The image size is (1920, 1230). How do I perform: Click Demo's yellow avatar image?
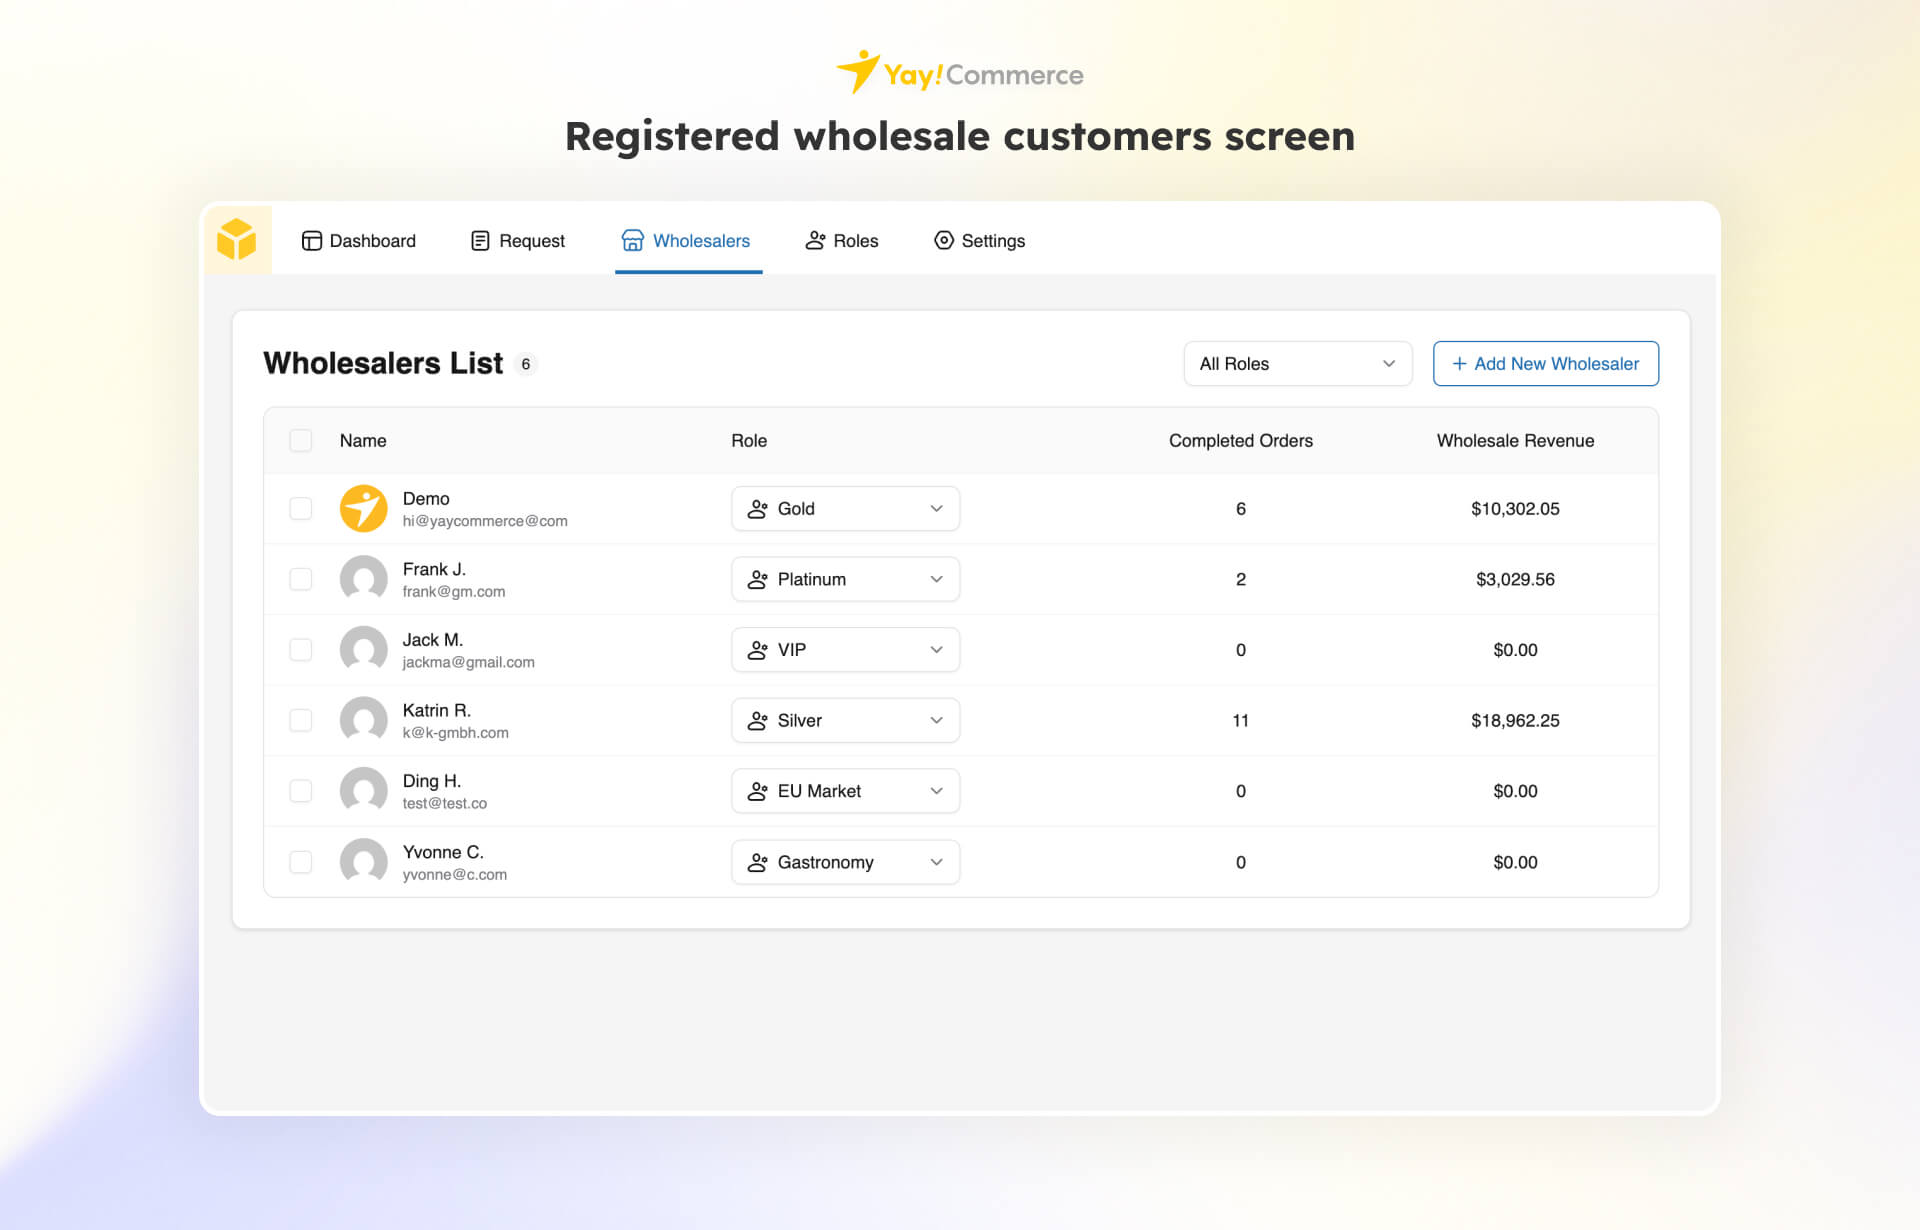point(363,509)
